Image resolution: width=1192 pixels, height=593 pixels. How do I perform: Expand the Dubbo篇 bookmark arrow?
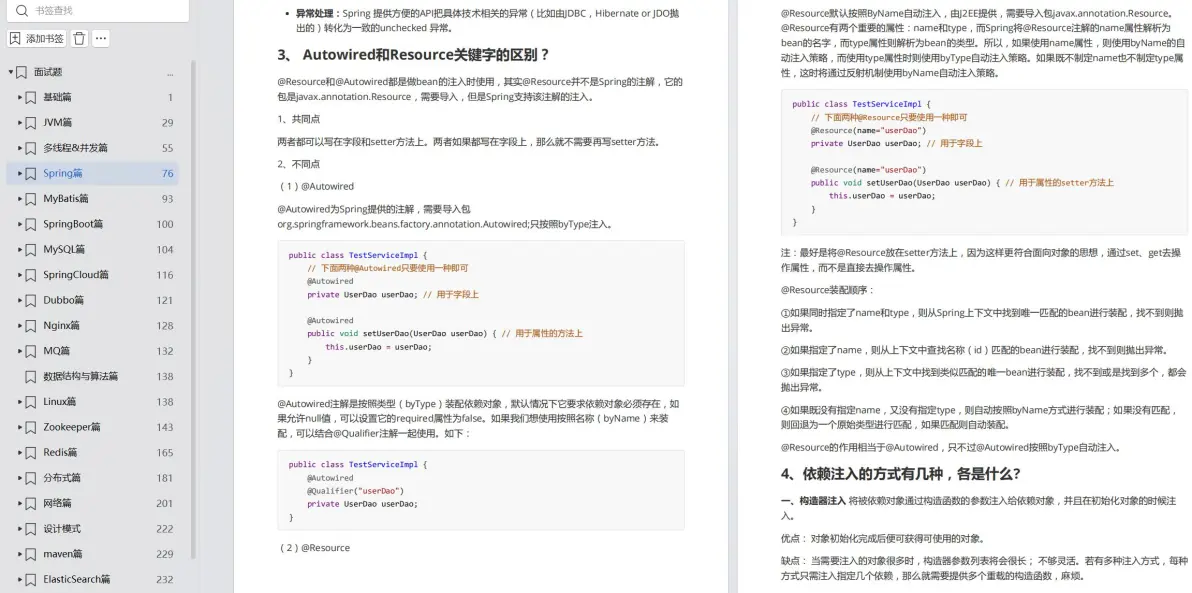coord(20,300)
